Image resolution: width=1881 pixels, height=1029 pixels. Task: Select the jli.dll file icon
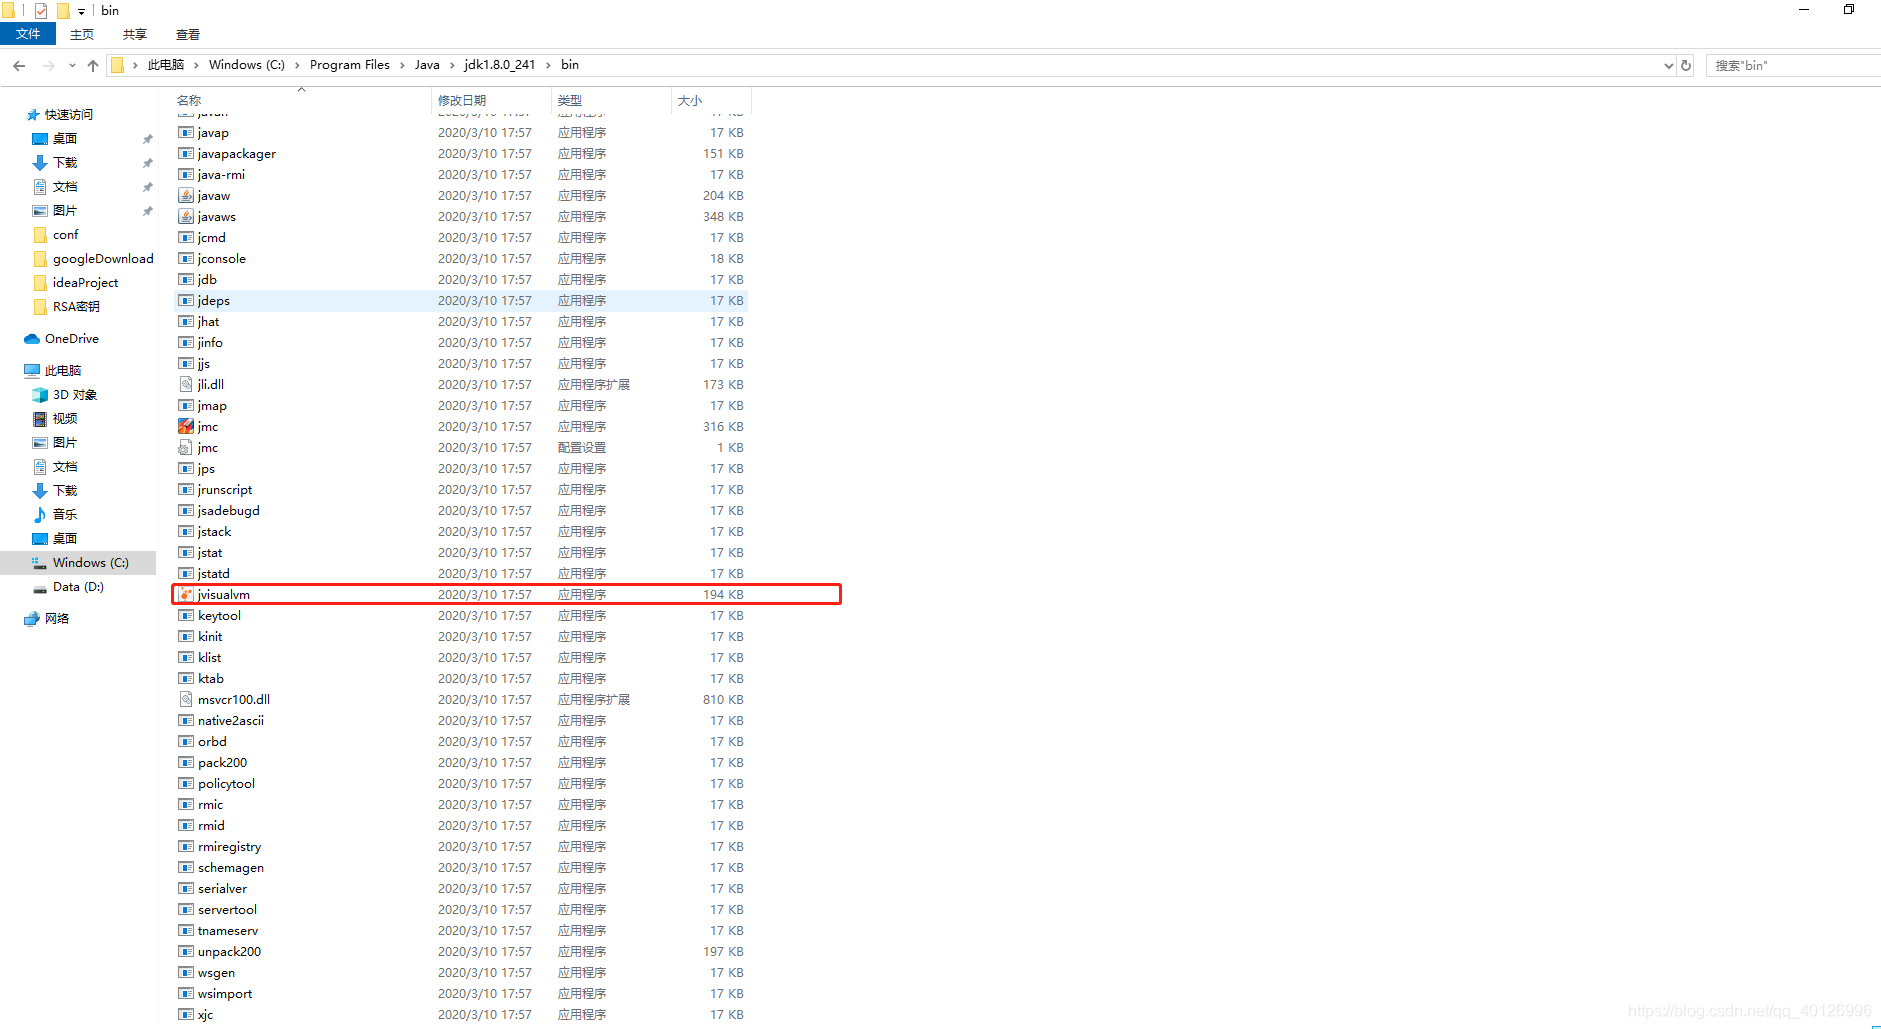tap(186, 384)
